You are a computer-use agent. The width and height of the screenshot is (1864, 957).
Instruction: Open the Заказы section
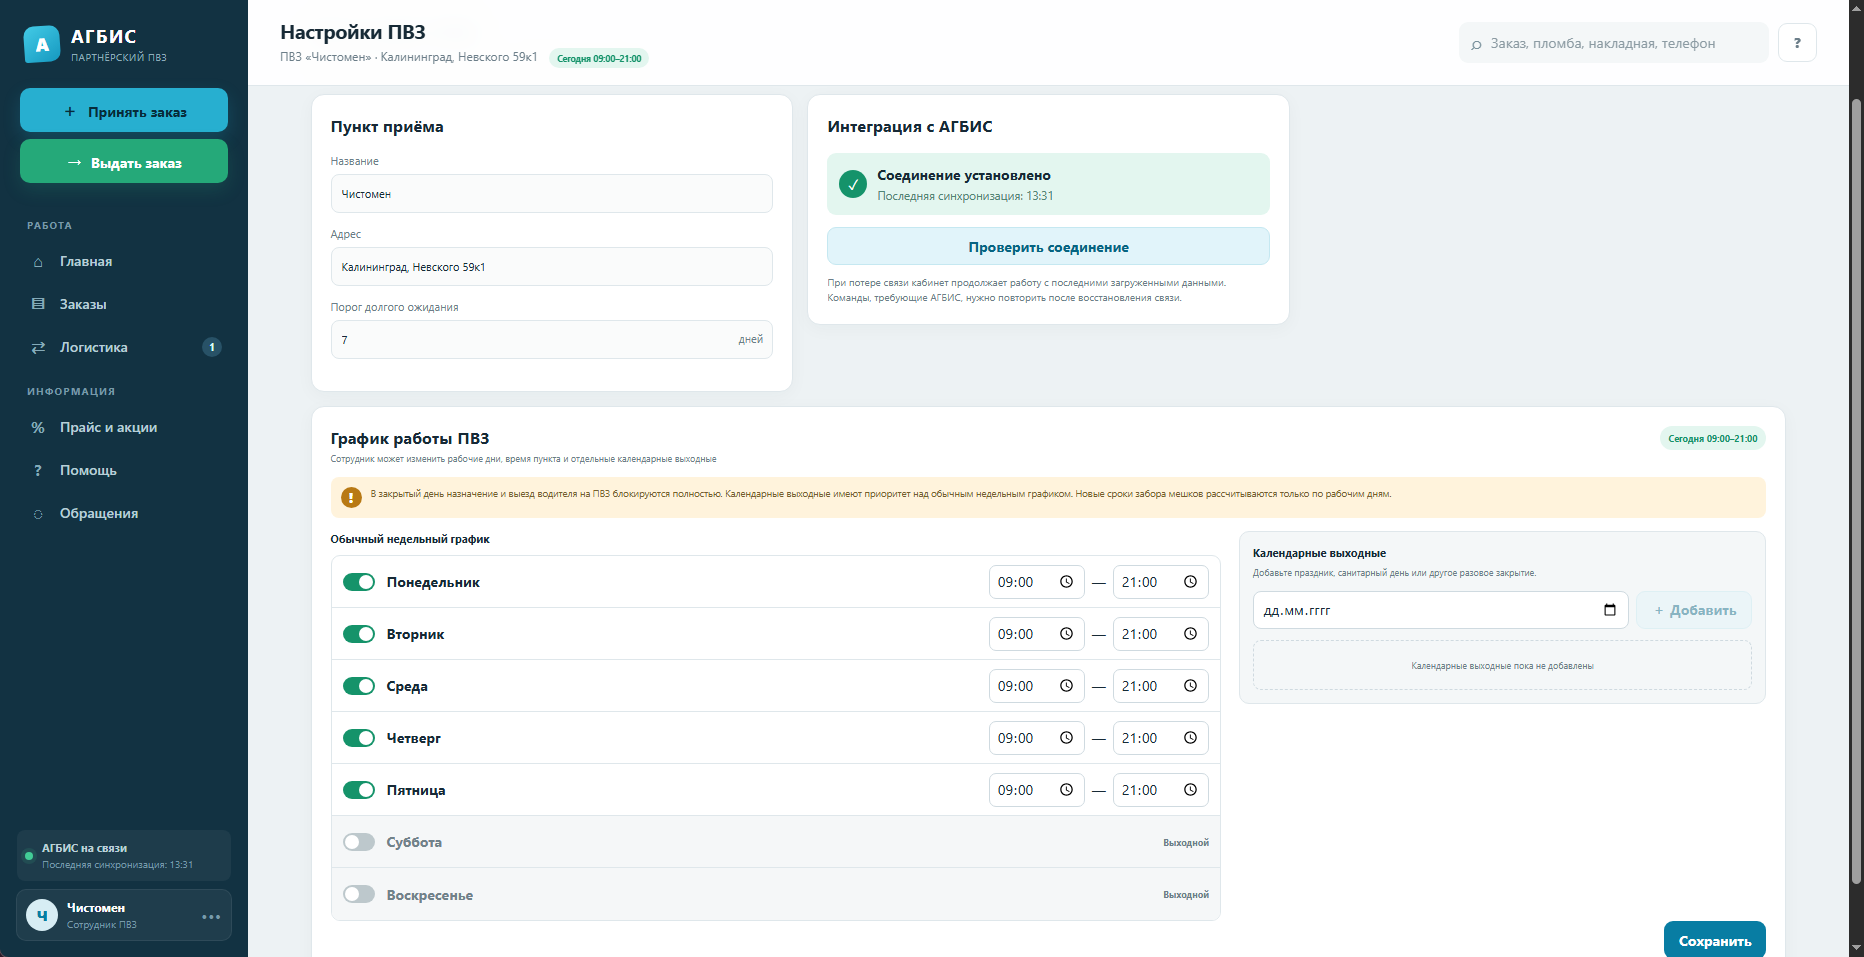tap(124, 305)
